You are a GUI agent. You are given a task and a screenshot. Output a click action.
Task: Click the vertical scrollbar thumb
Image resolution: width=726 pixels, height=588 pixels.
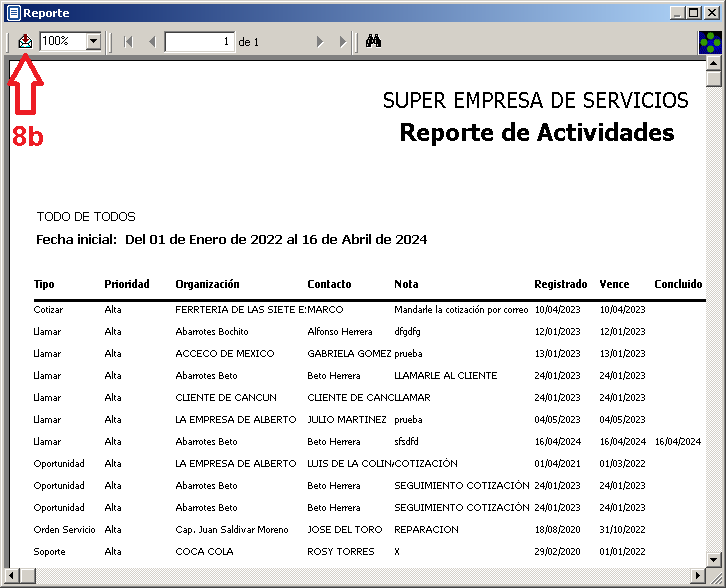point(713,78)
